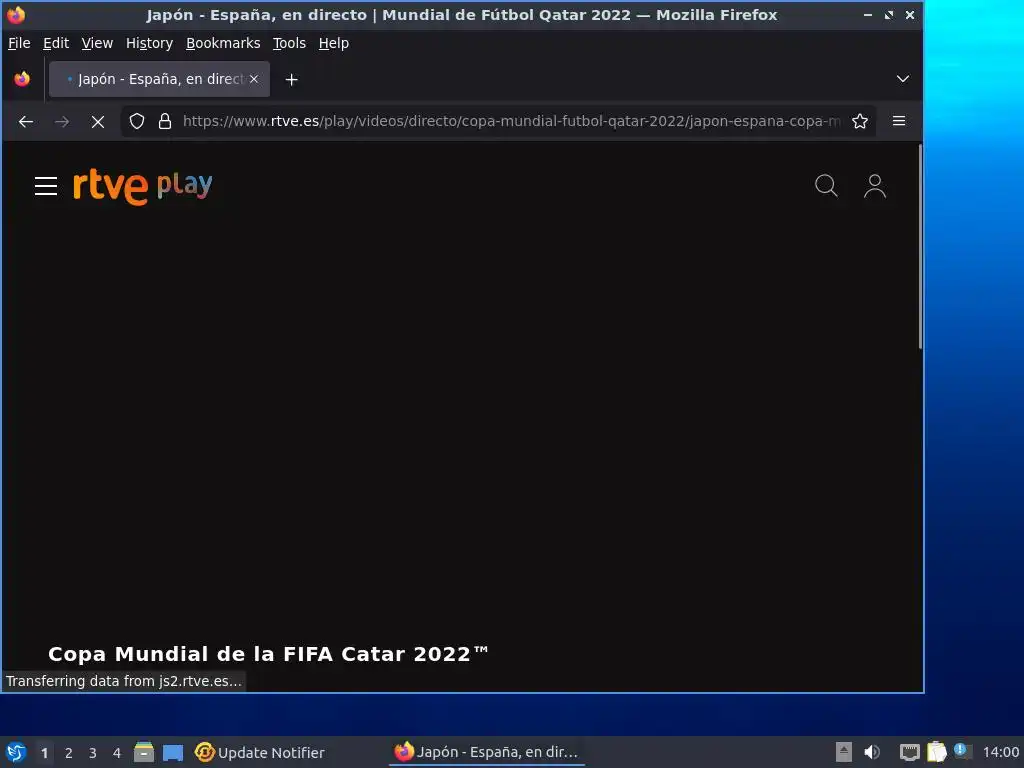The image size is (1024, 768).
Task: Click the network monitor tray icon
Action: (x=910, y=752)
